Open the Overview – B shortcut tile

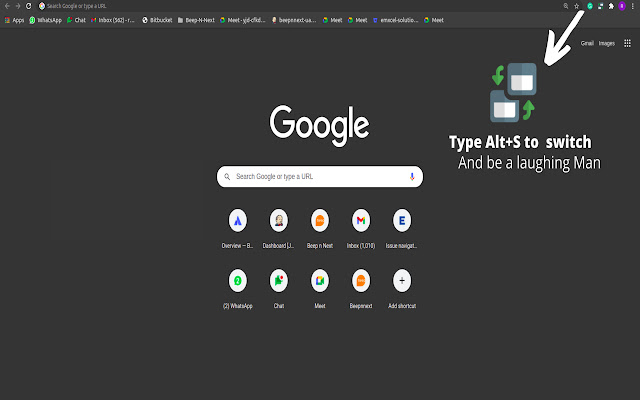(238, 229)
